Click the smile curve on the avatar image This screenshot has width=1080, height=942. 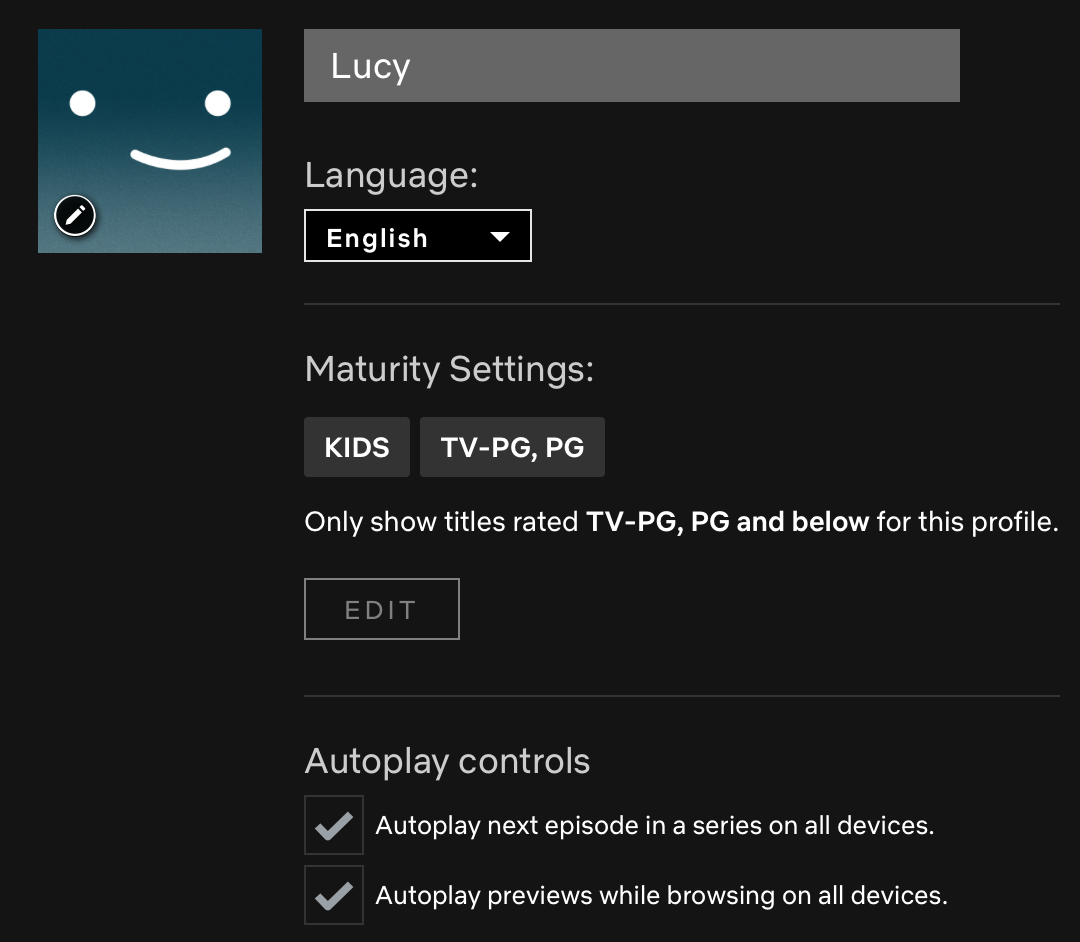180,158
